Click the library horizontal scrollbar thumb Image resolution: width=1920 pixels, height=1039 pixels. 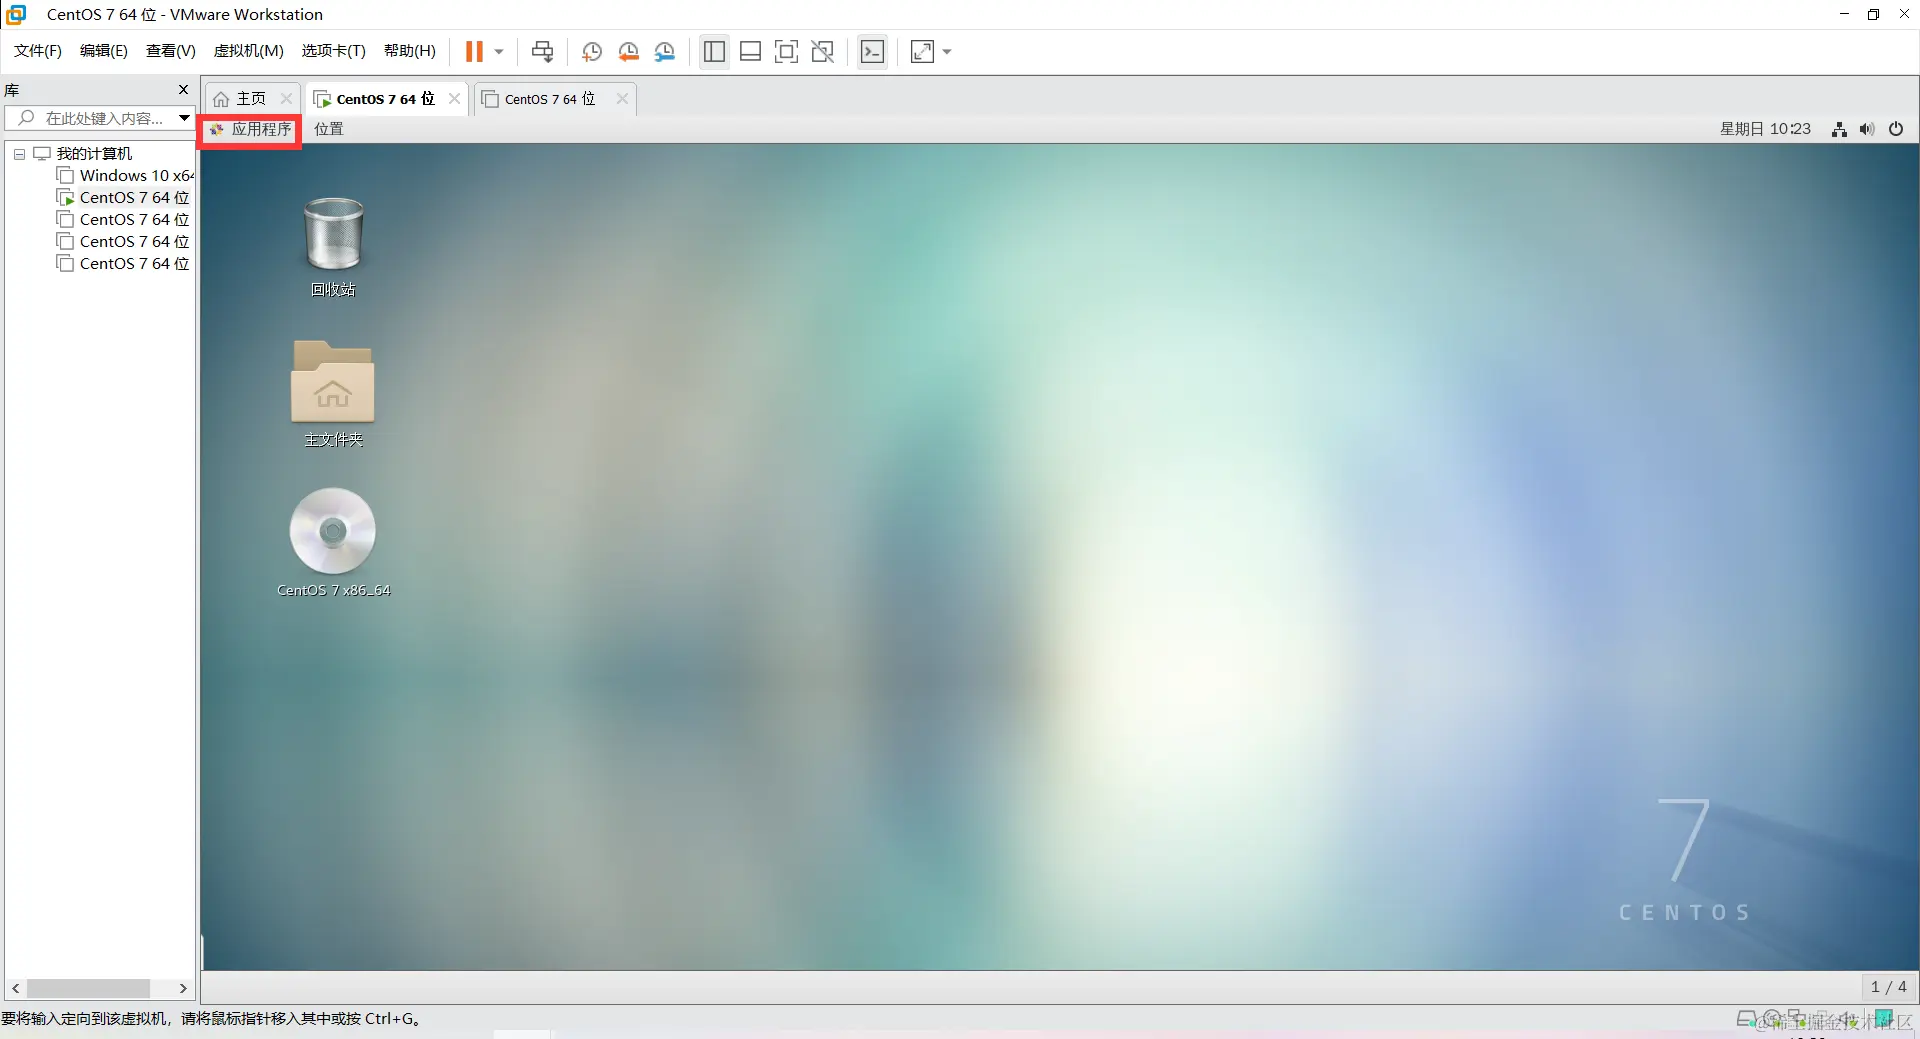(88, 988)
